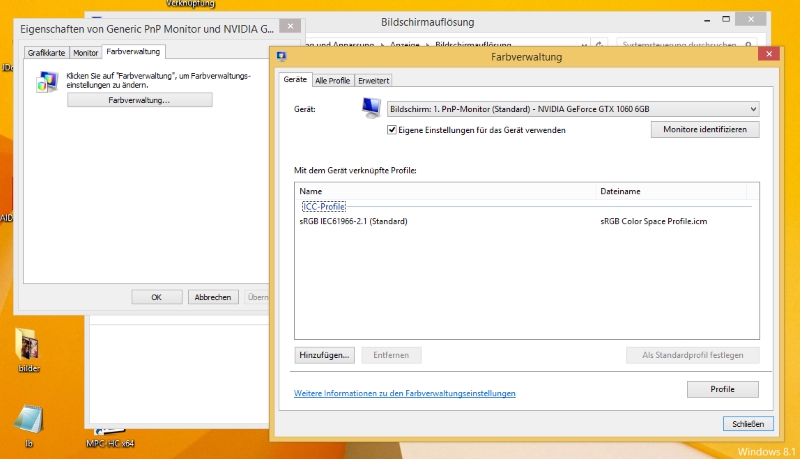The image size is (800, 459).
Task: Click the Farbverwaltung title bar icon
Action: [x=282, y=56]
